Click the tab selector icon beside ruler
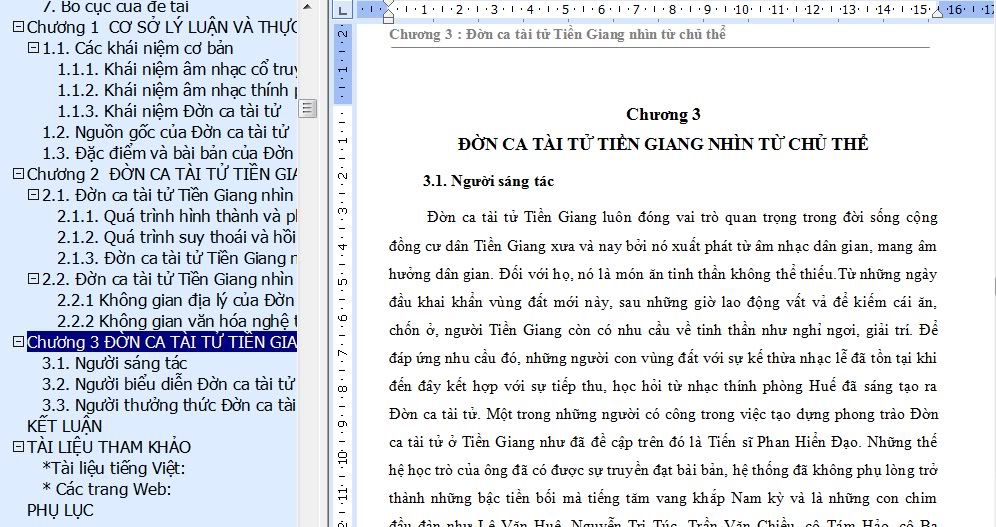This screenshot has width=996, height=527. 343,10
